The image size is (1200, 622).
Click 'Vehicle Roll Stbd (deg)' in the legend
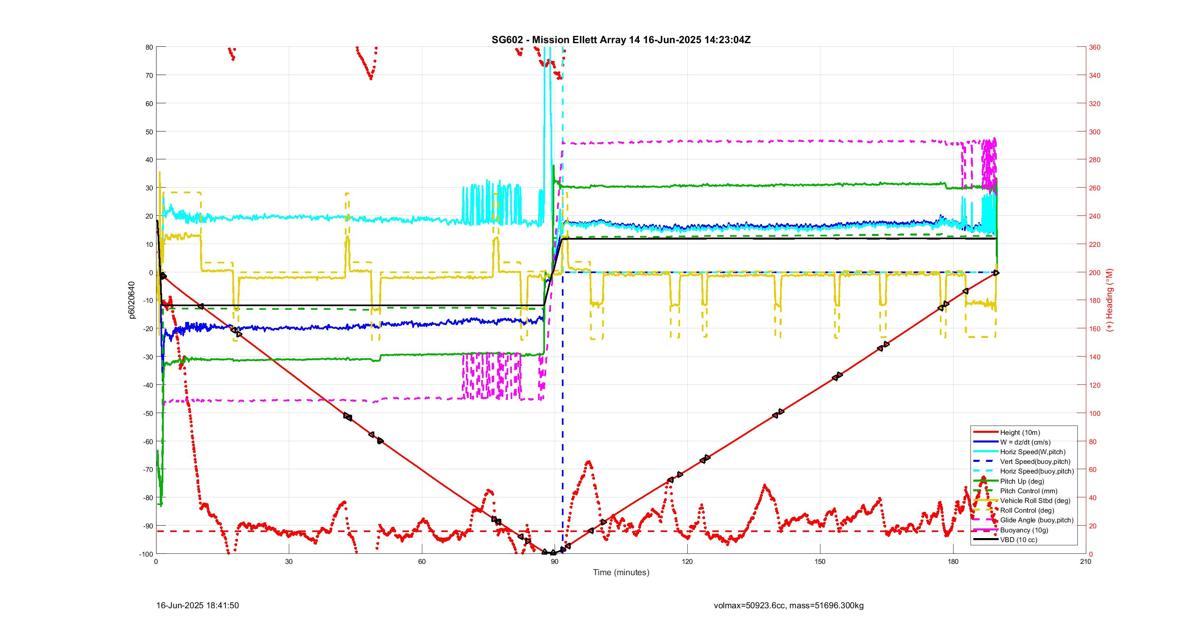(1034, 500)
